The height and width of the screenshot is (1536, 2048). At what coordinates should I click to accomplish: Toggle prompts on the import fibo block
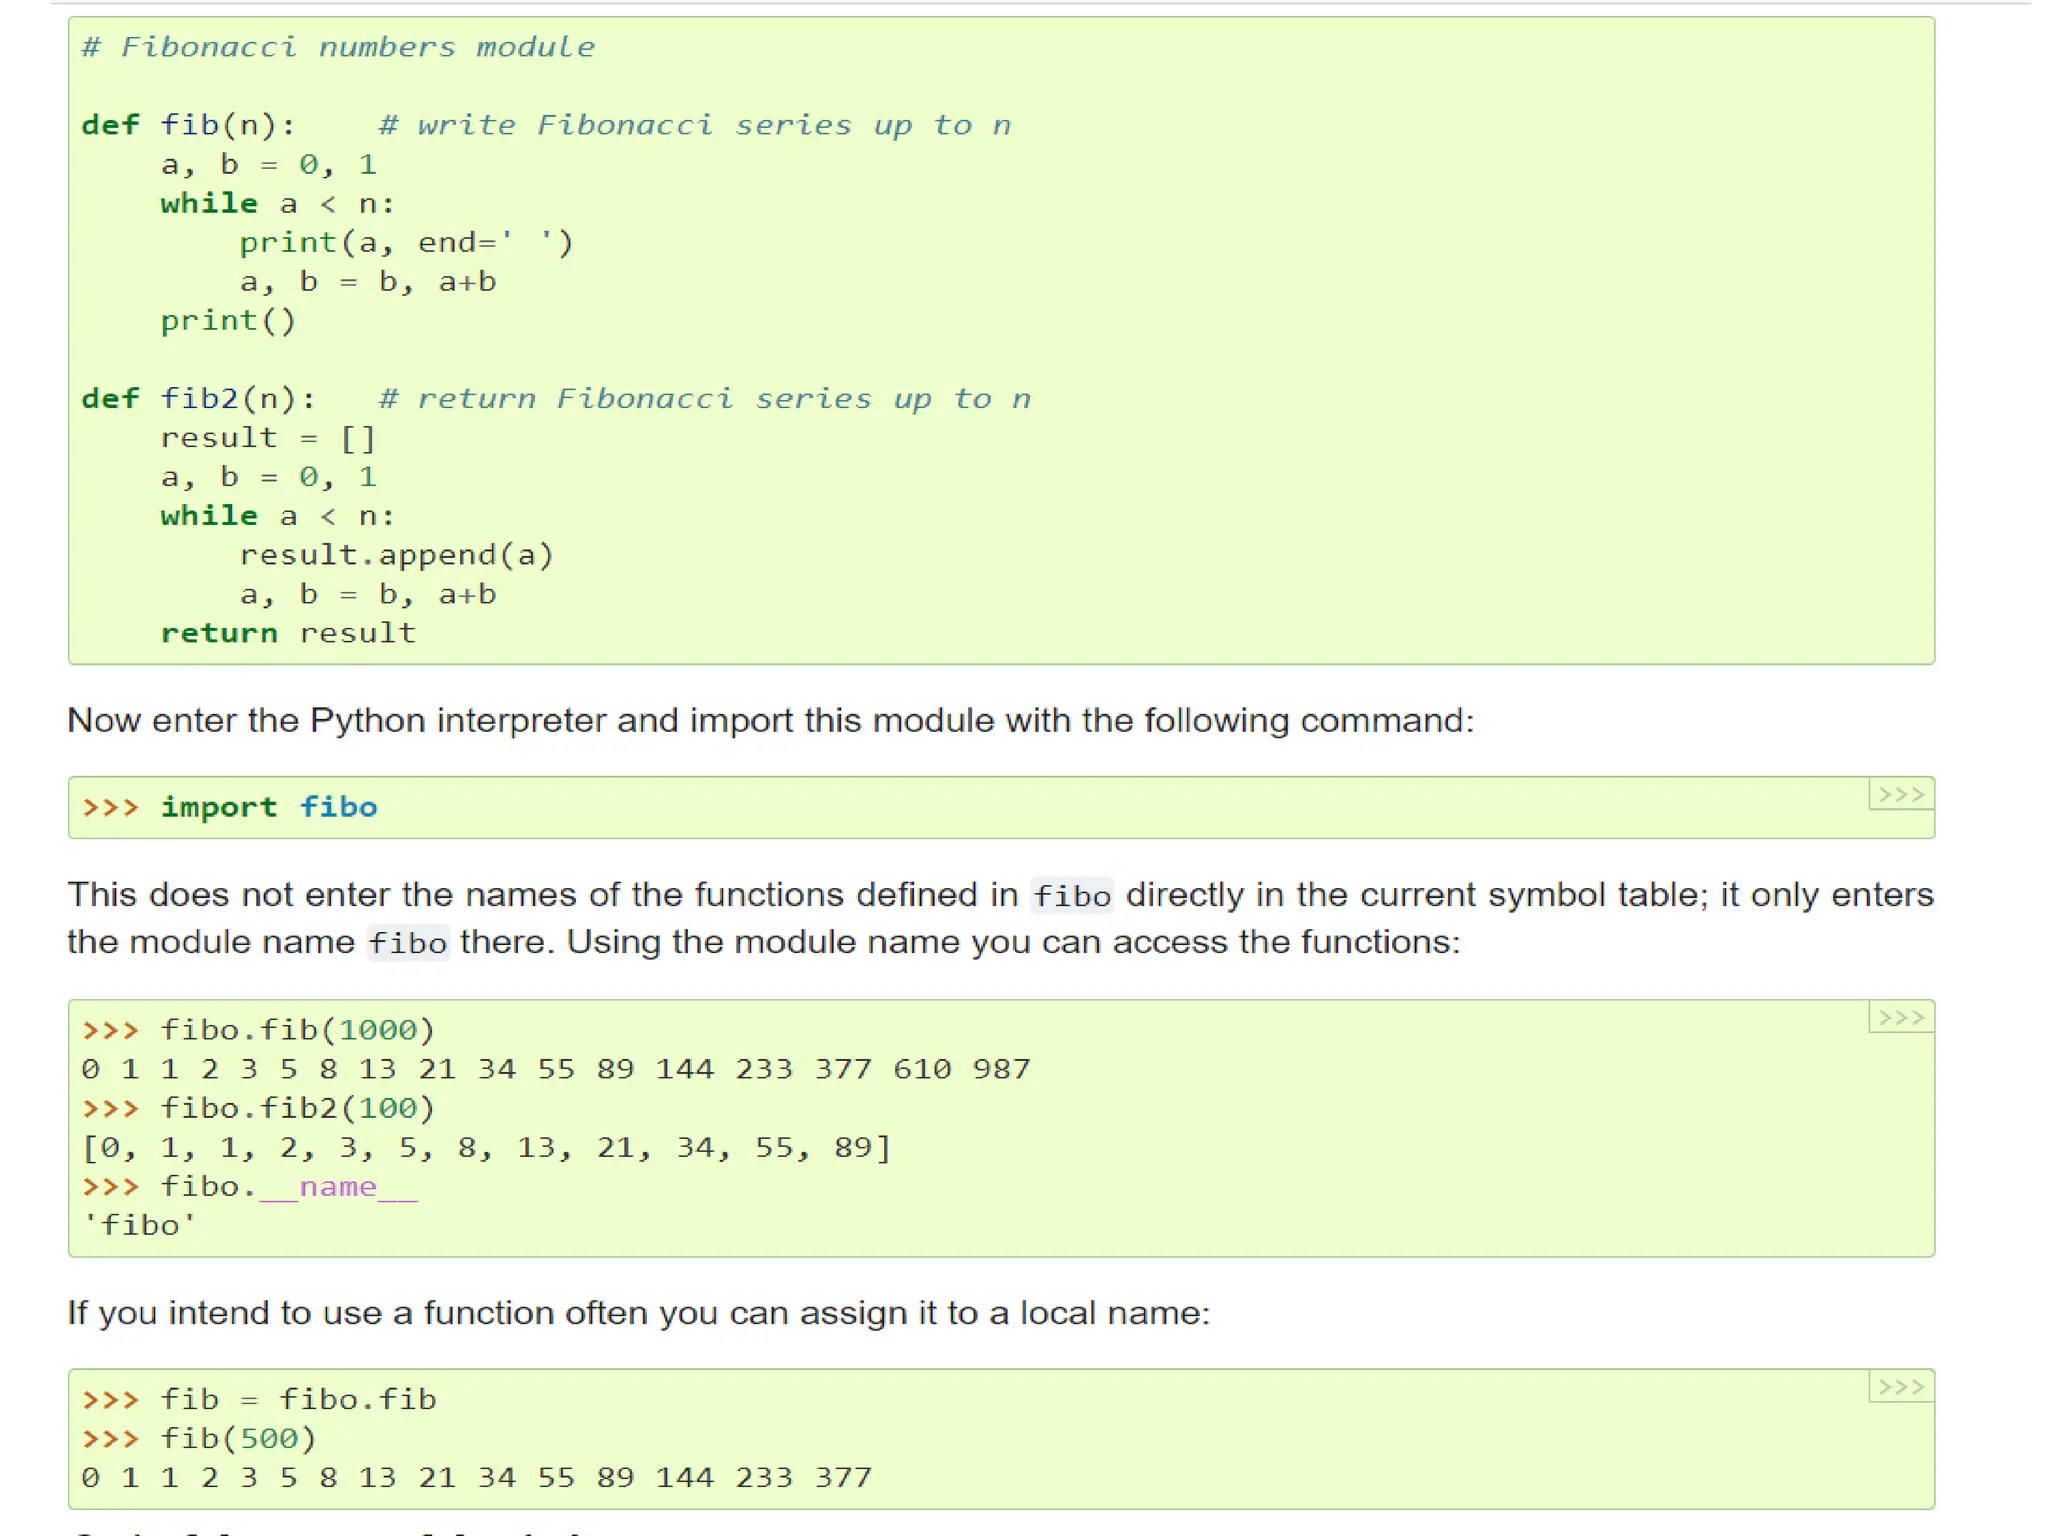tap(1900, 795)
